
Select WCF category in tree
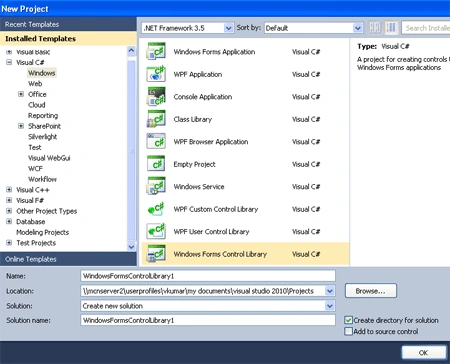(x=35, y=169)
